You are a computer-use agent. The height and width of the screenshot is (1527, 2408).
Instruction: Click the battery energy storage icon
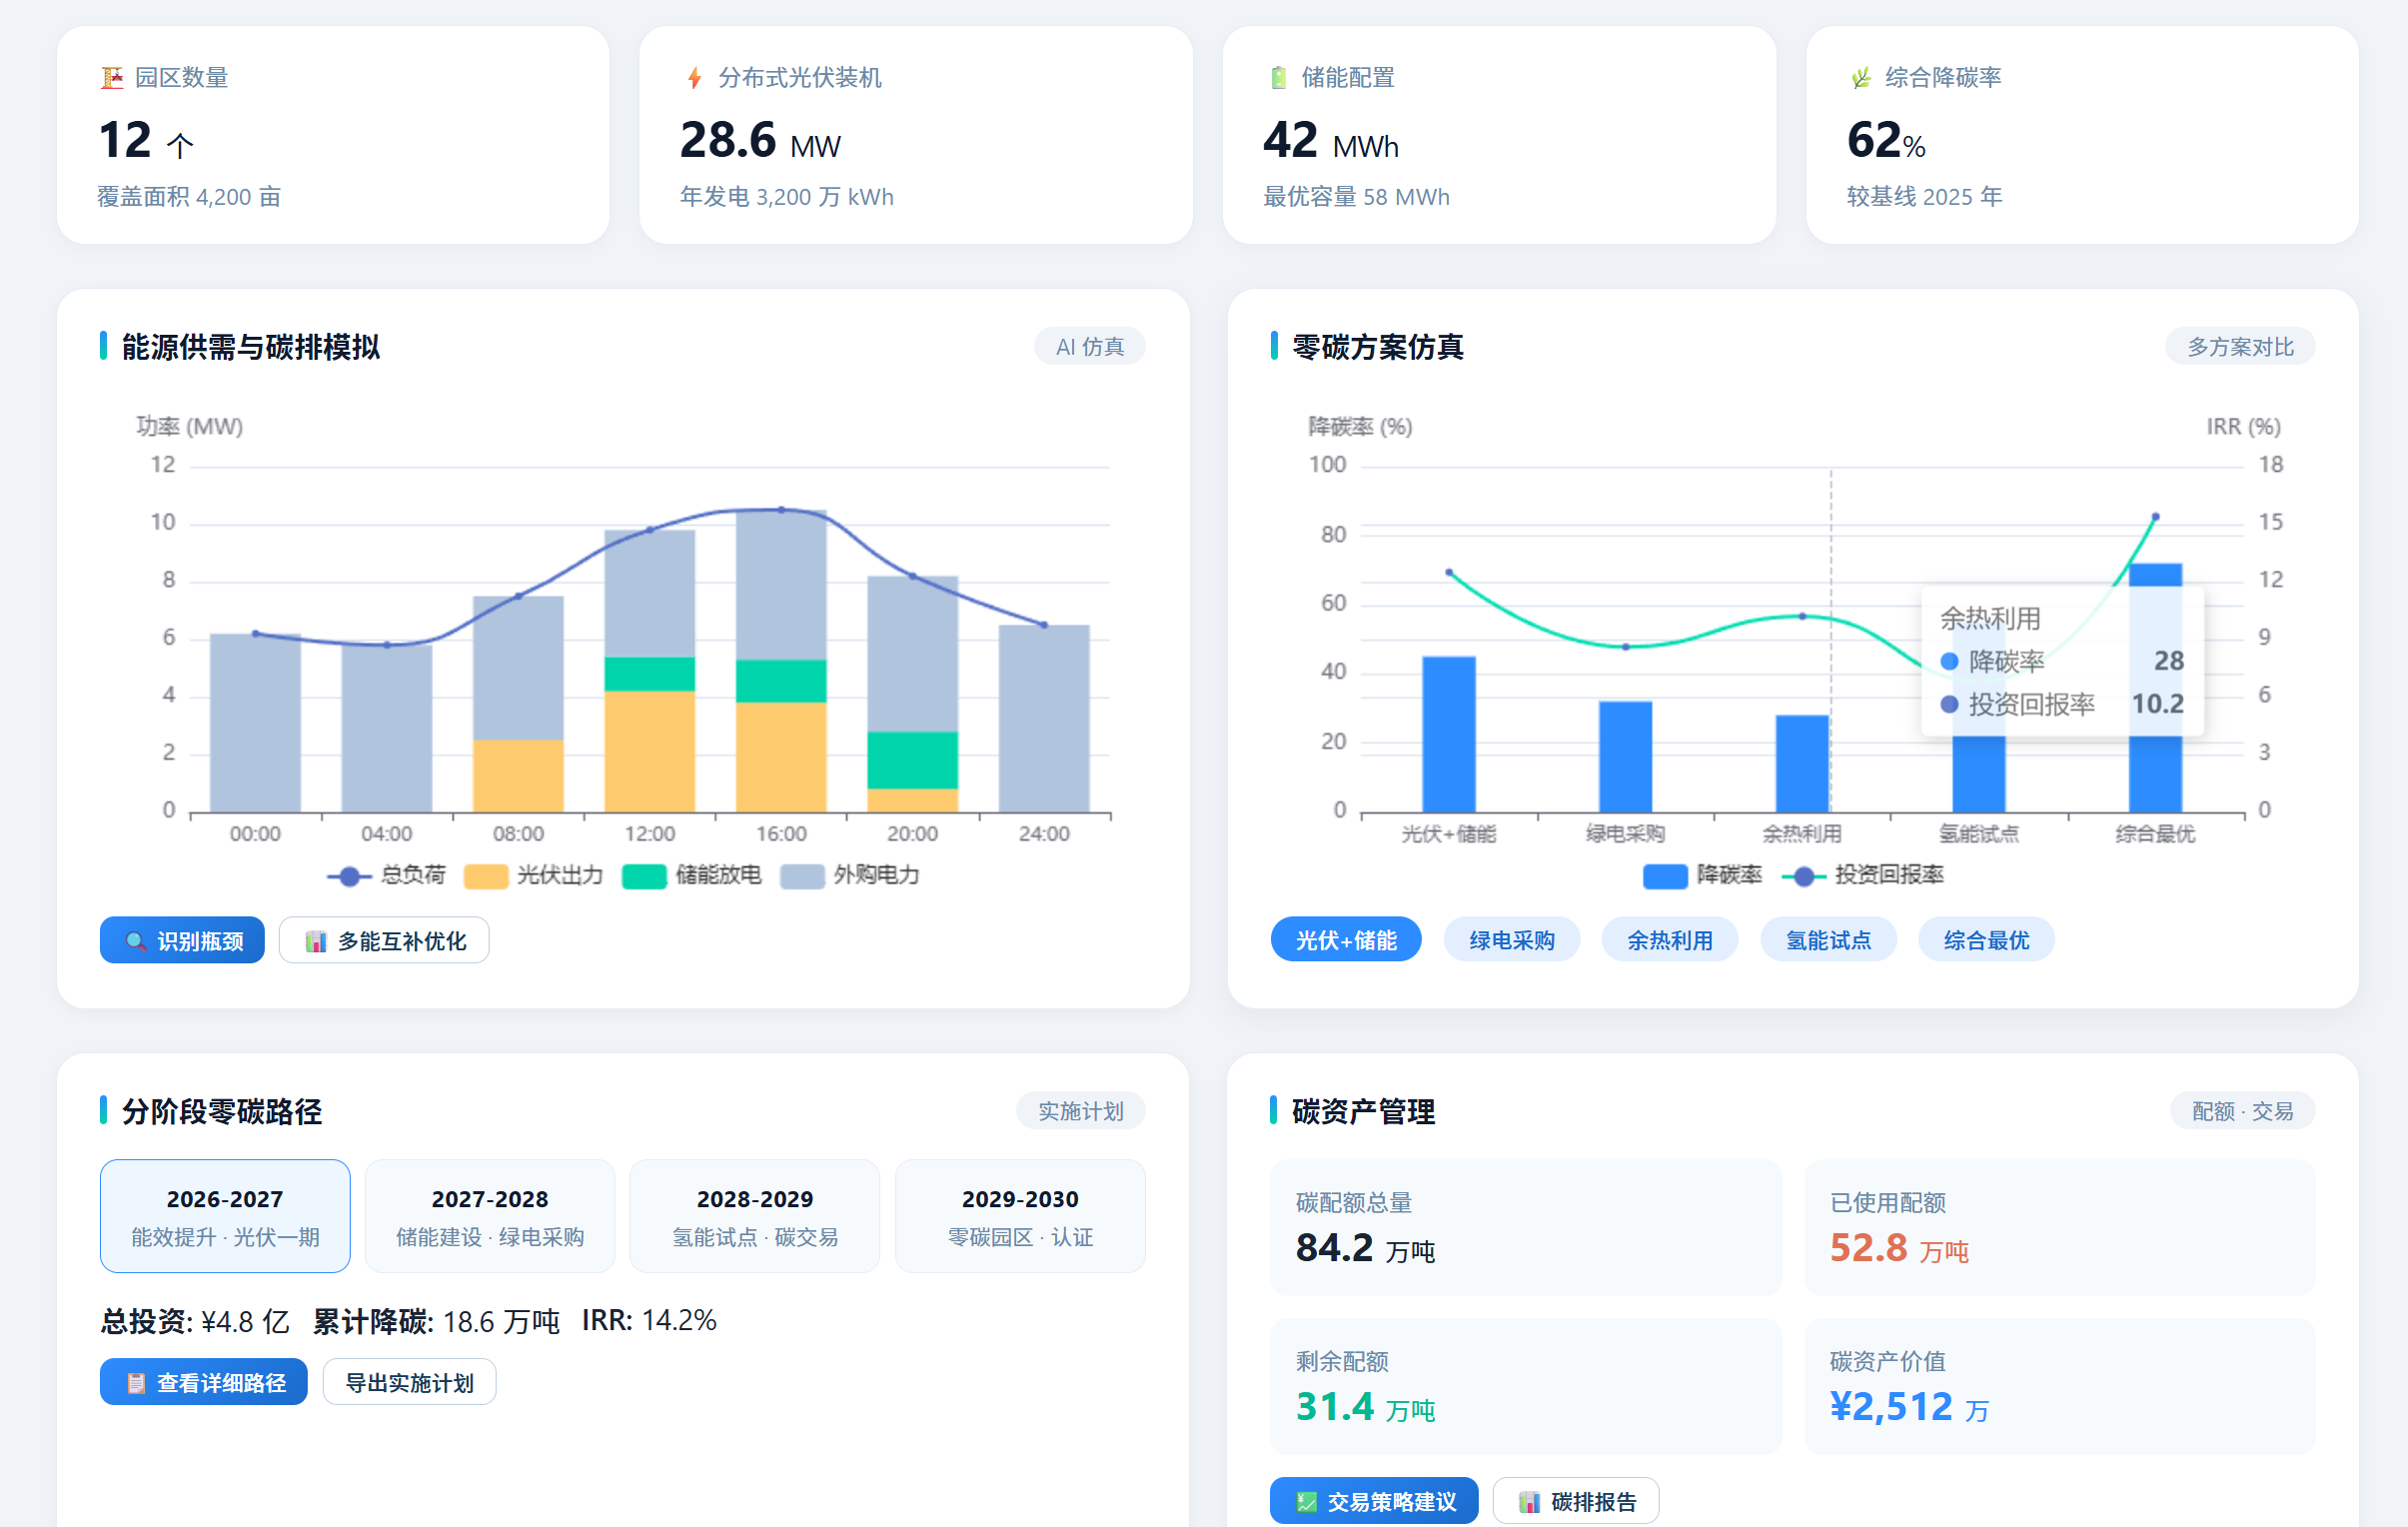point(1278,77)
